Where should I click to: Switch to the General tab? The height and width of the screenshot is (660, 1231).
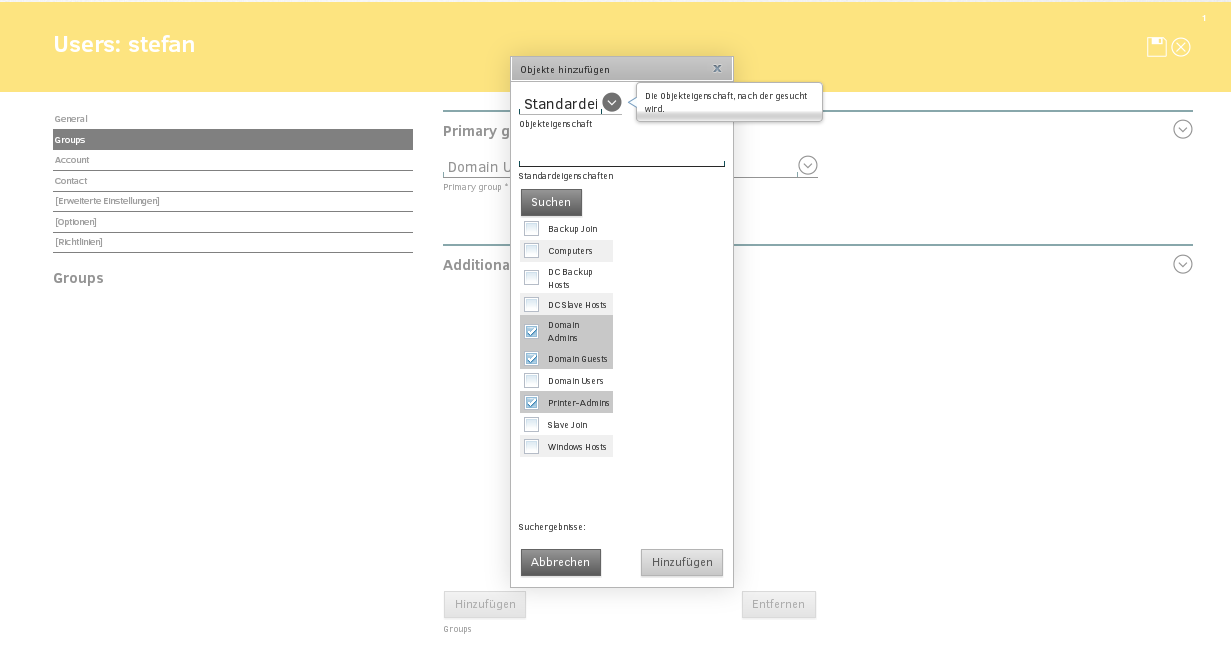(x=72, y=119)
